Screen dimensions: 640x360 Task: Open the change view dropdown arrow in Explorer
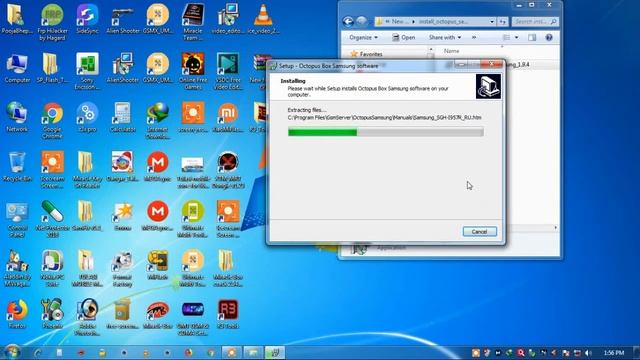pyautogui.click(x=516, y=38)
